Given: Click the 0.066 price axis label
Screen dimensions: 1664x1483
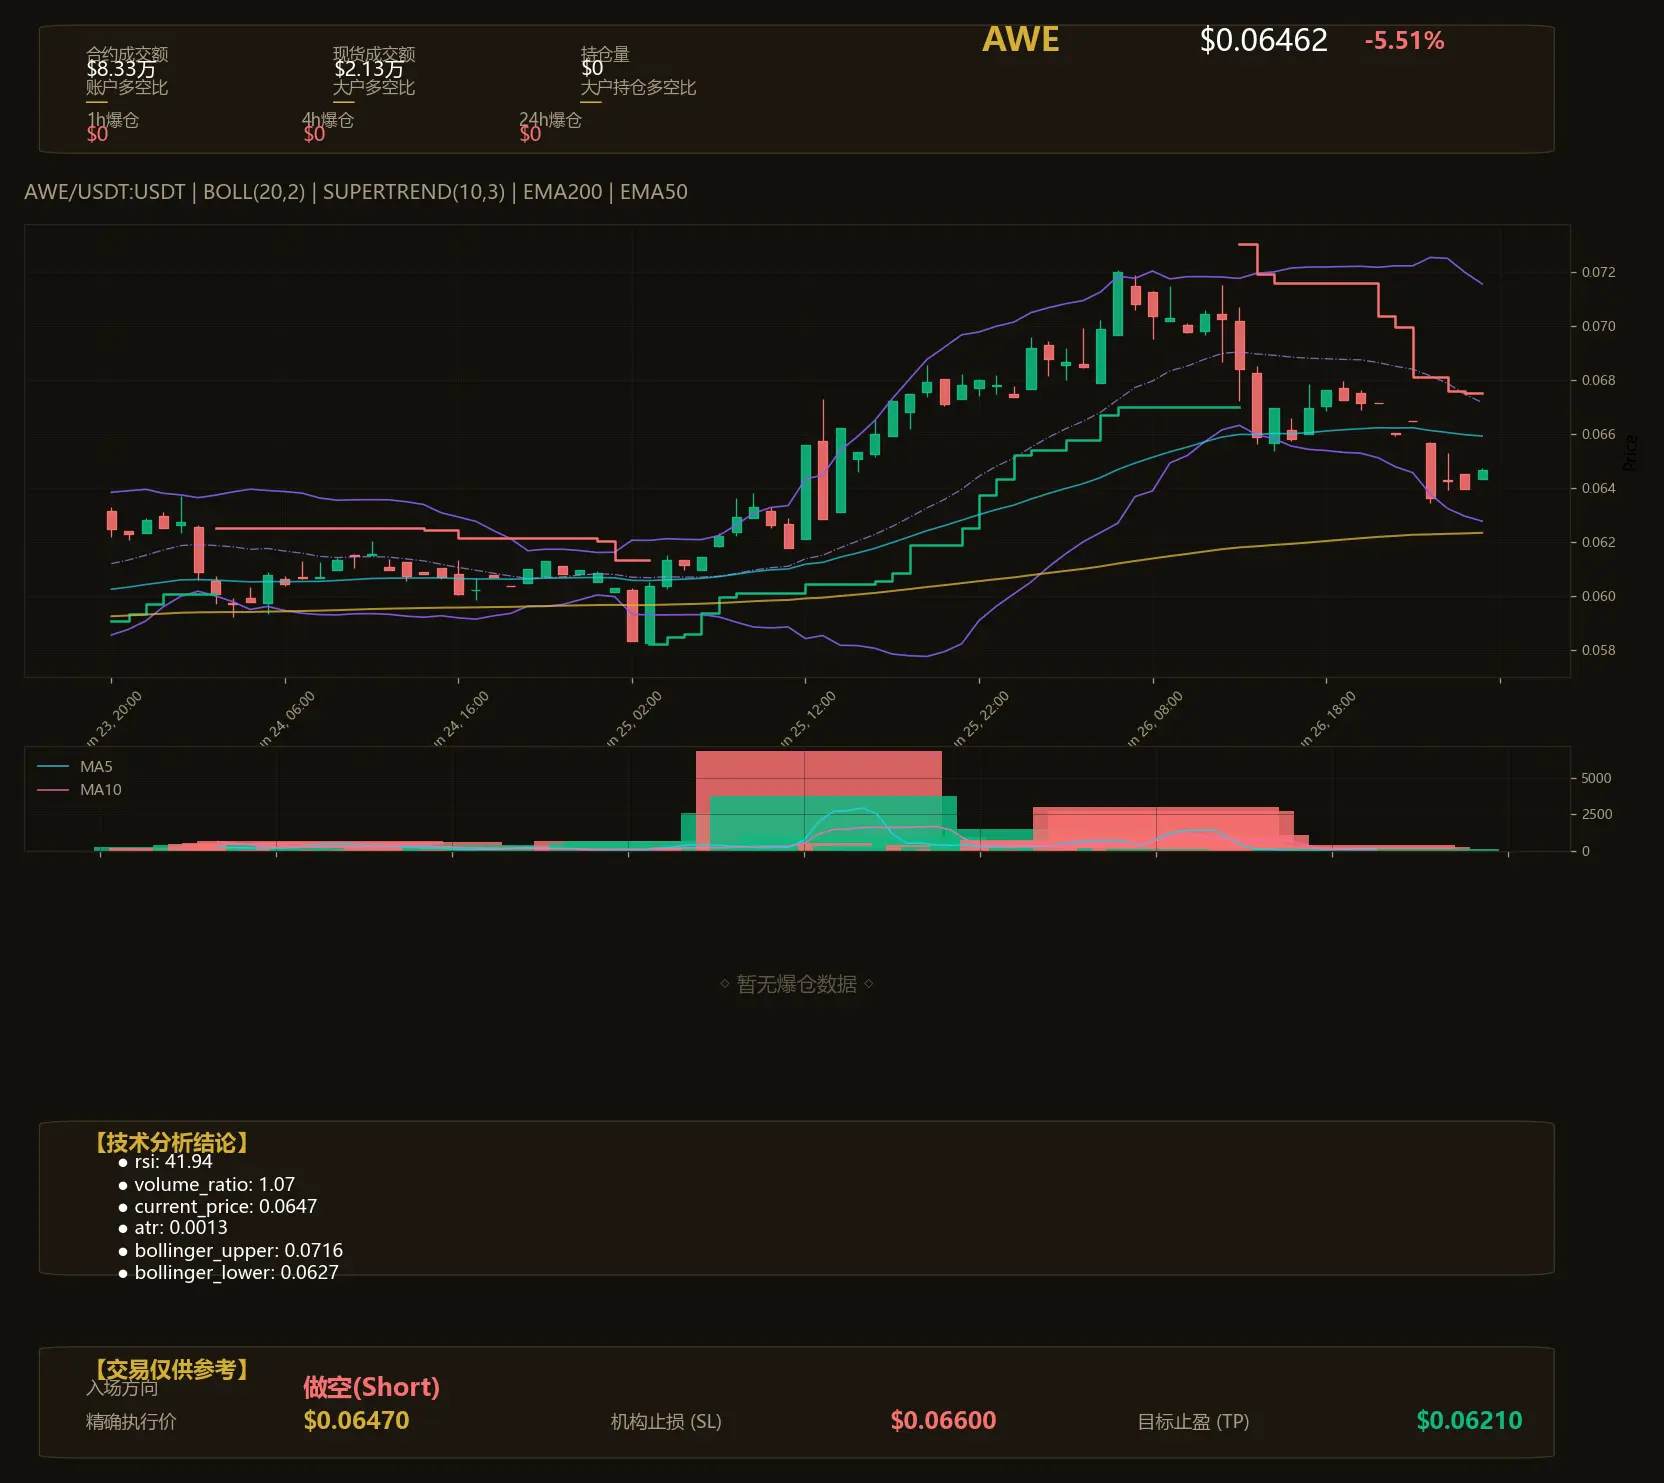Looking at the screenshot, I should (x=1598, y=434).
